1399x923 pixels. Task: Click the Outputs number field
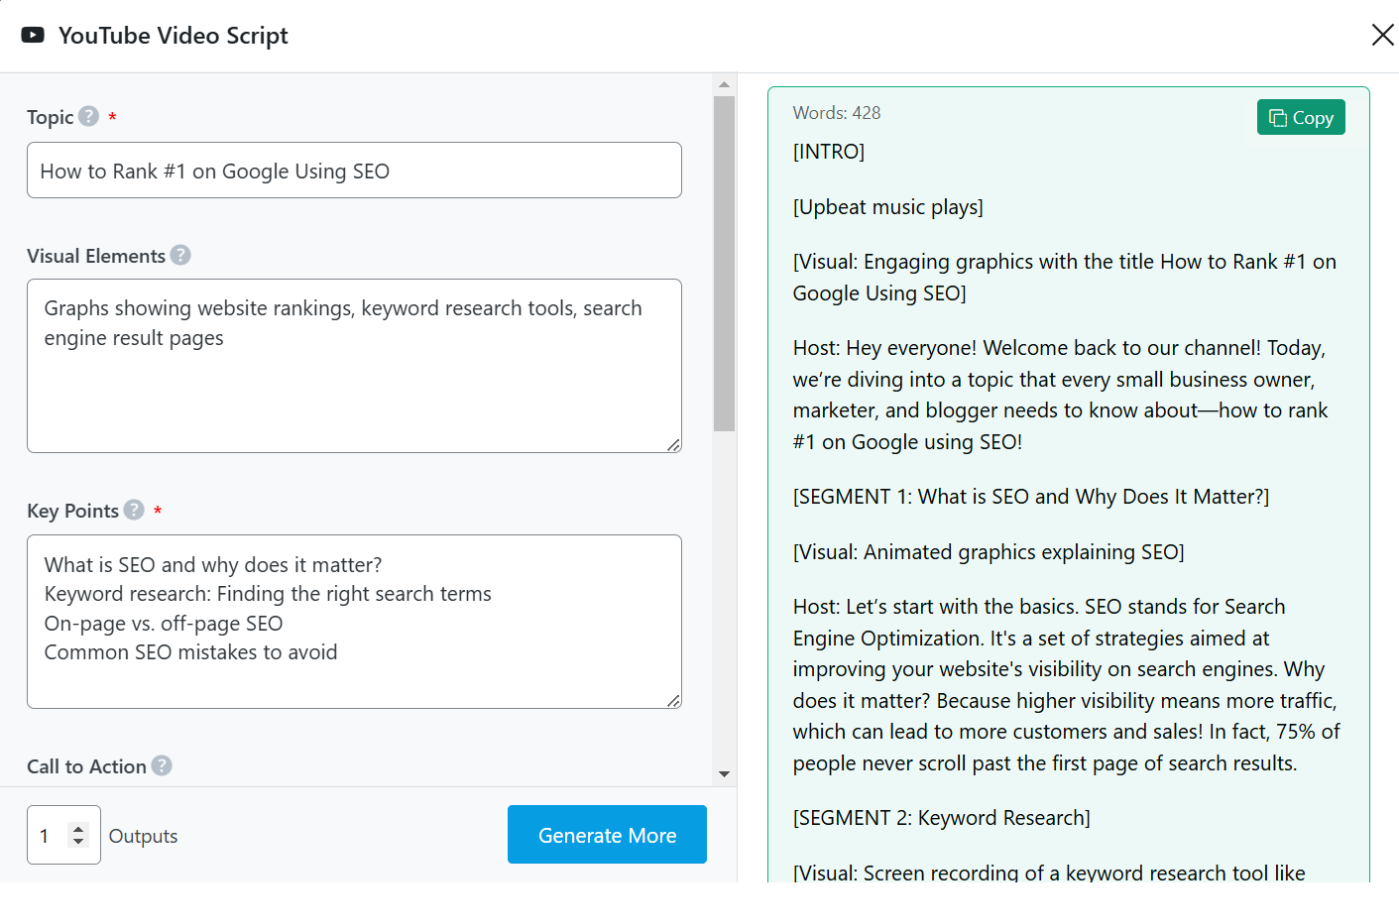[x=50, y=835]
